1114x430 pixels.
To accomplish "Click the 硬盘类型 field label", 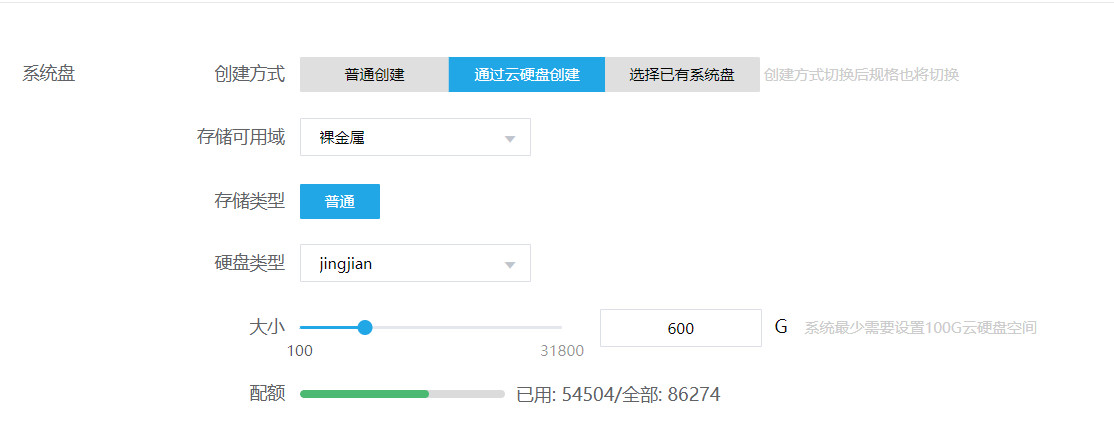I will (249, 264).
